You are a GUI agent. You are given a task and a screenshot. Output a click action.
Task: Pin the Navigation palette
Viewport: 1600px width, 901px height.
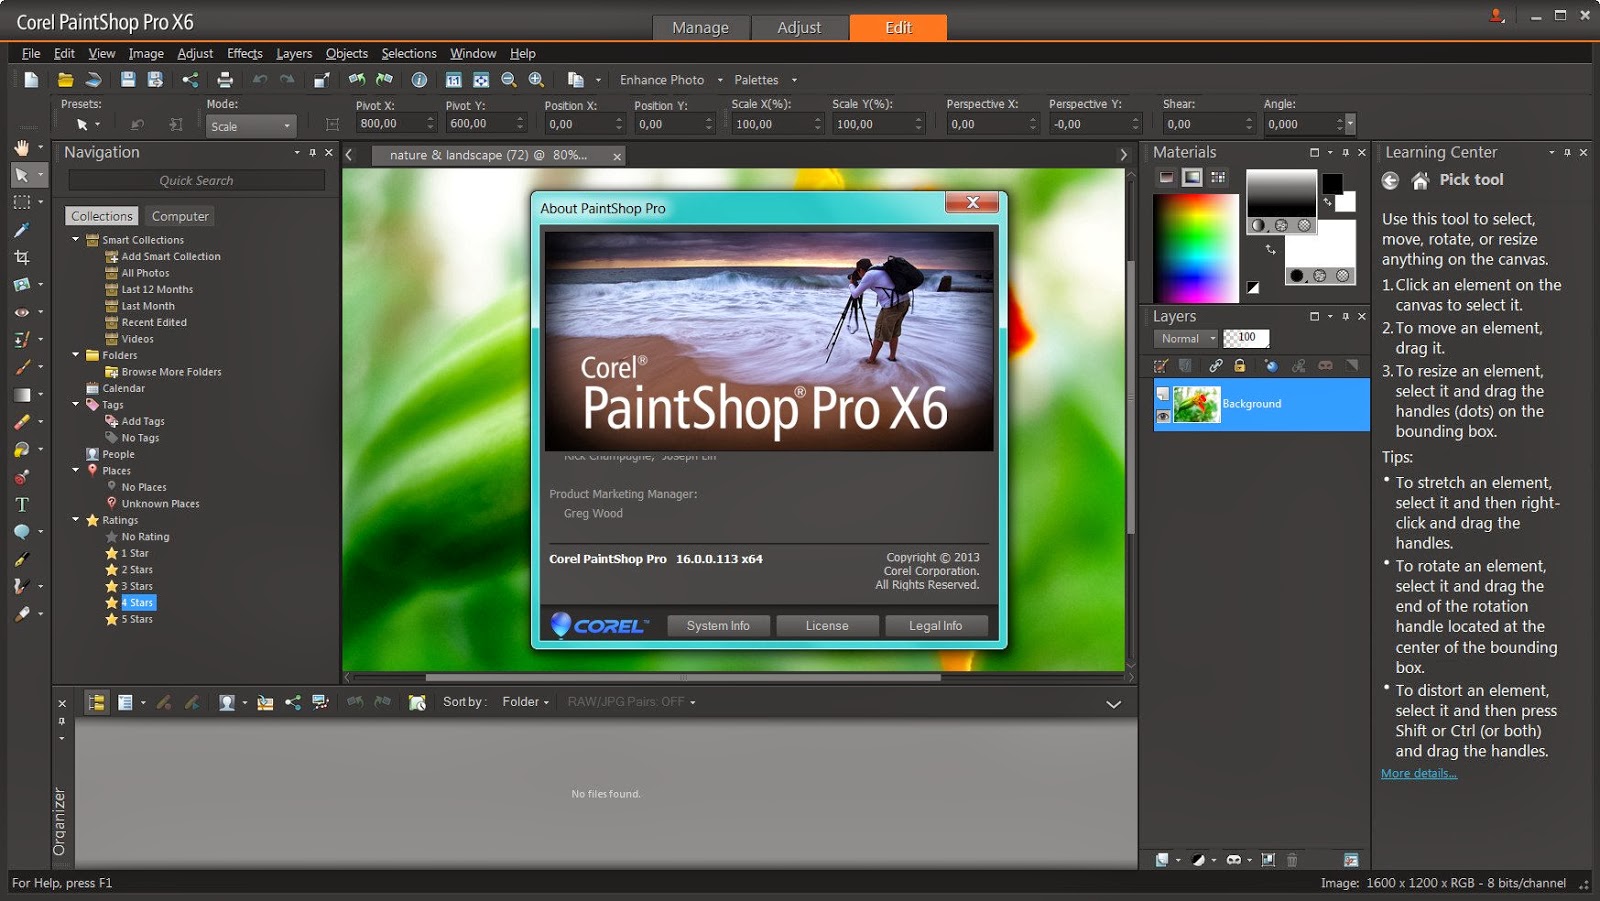point(312,153)
